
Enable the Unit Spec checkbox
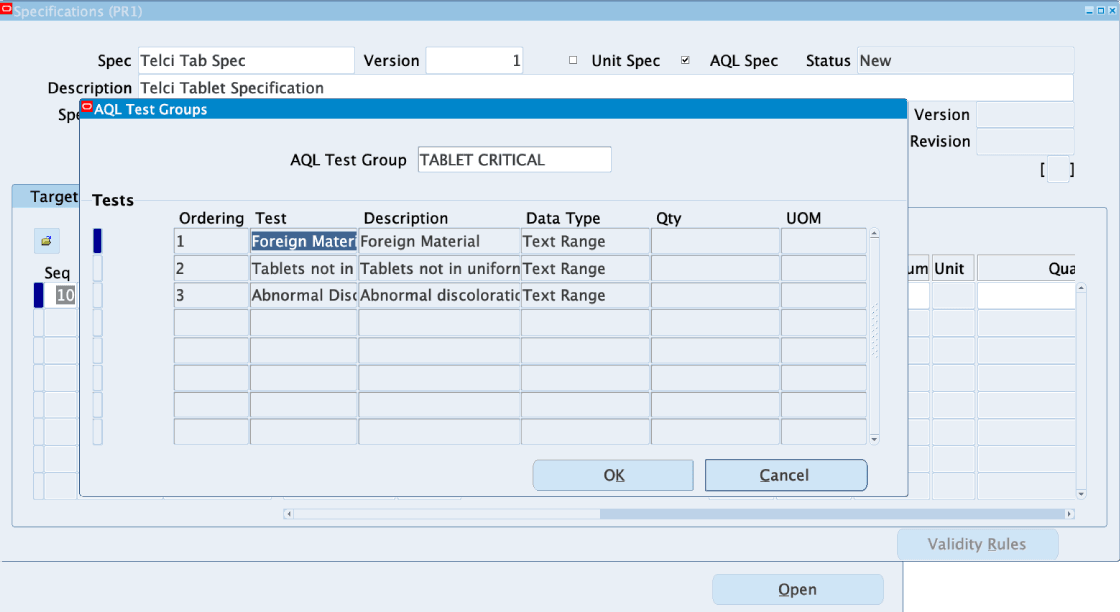coord(573,61)
